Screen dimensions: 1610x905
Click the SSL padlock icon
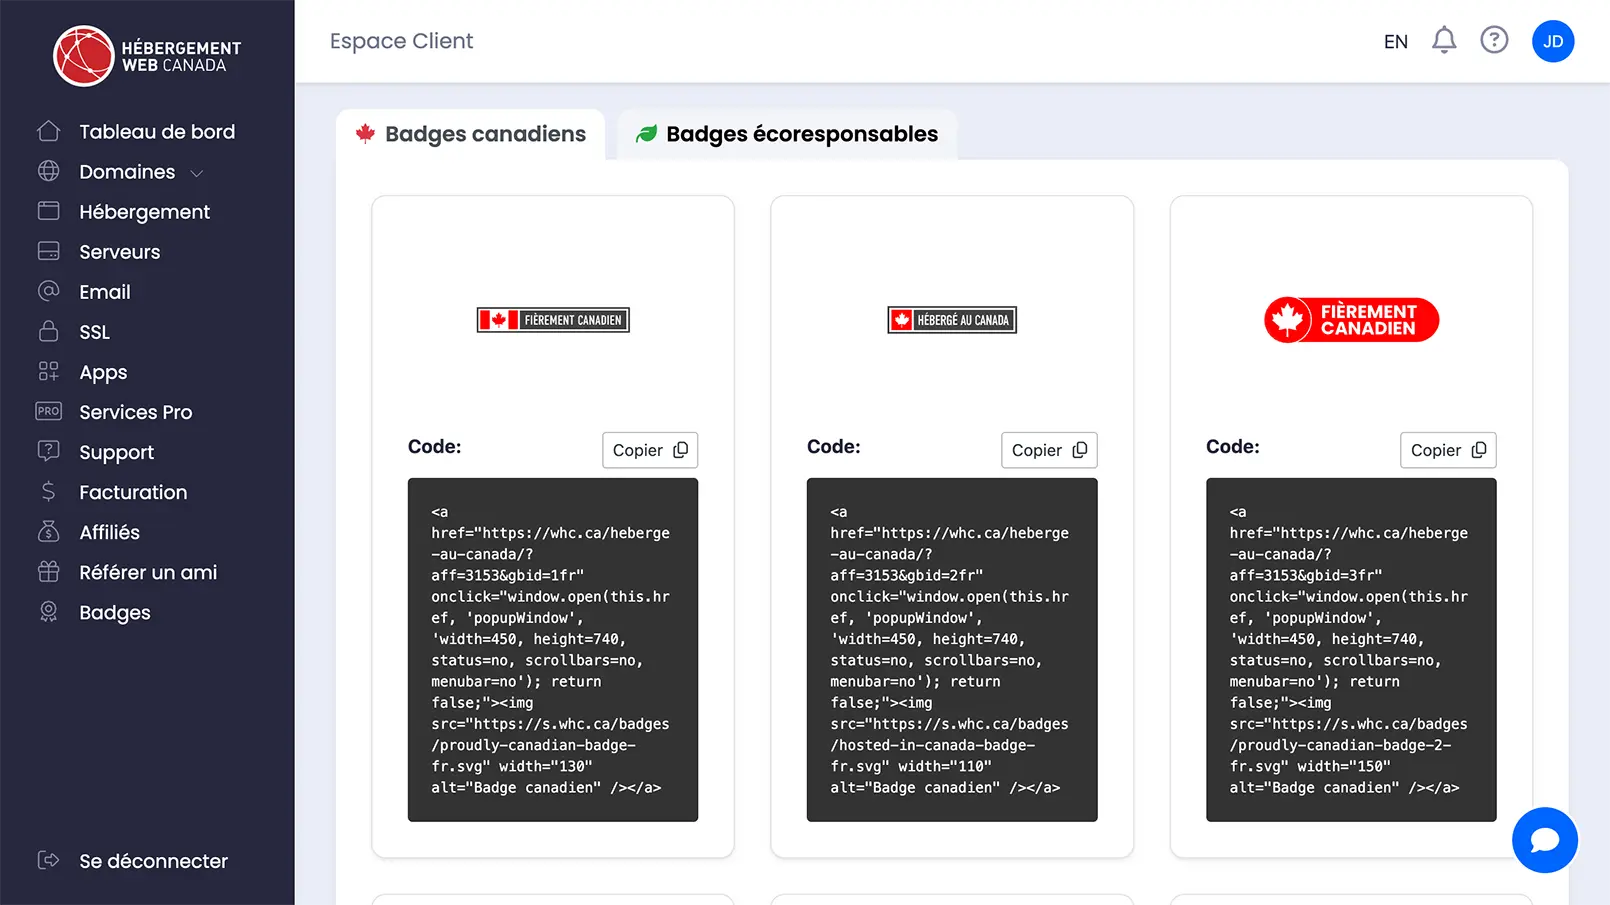48,331
